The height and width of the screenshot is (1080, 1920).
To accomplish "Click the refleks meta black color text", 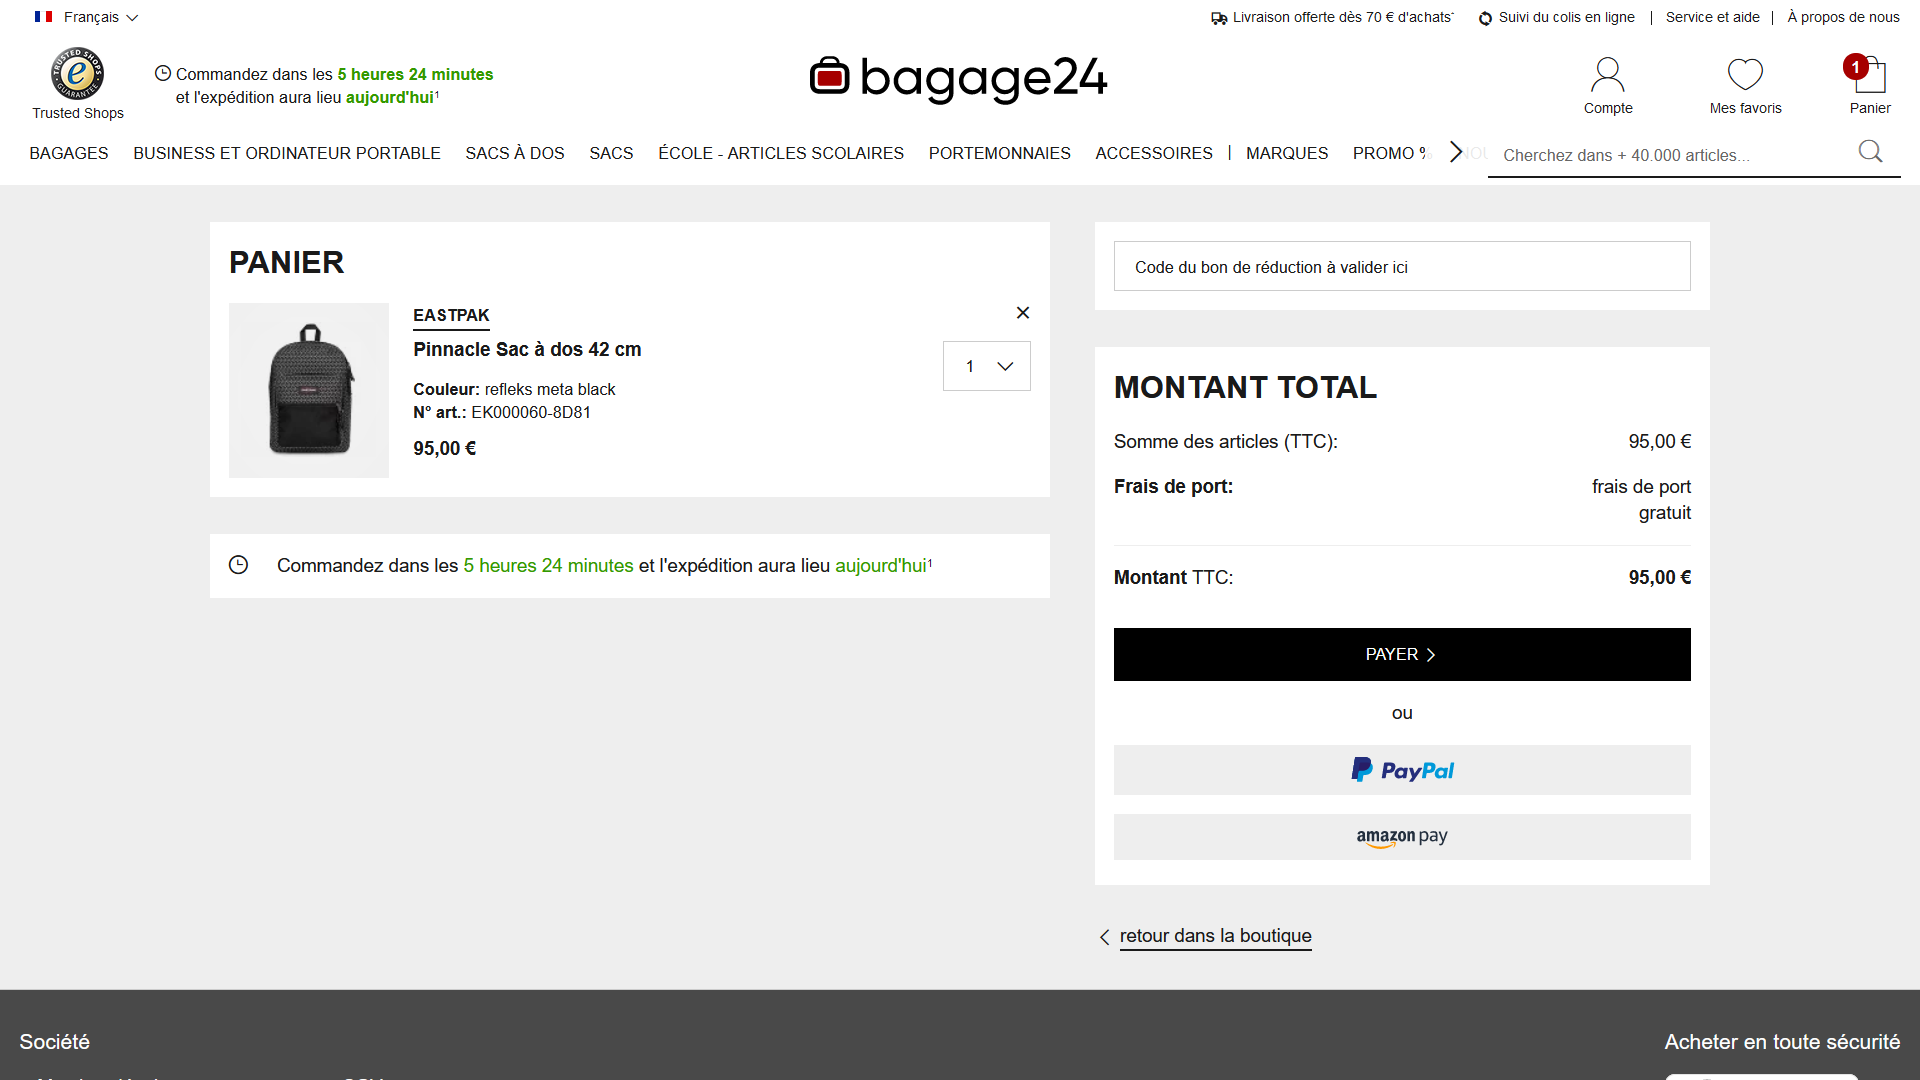I will coord(550,389).
